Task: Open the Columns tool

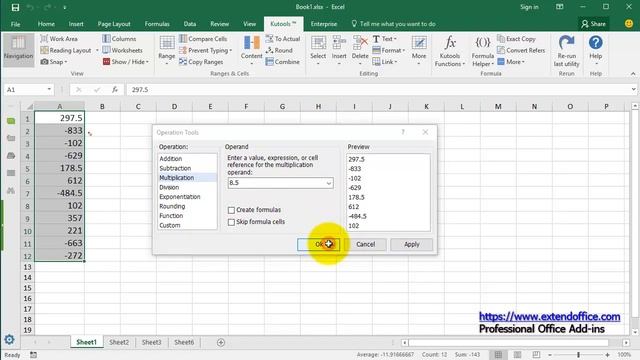Action: (x=119, y=39)
